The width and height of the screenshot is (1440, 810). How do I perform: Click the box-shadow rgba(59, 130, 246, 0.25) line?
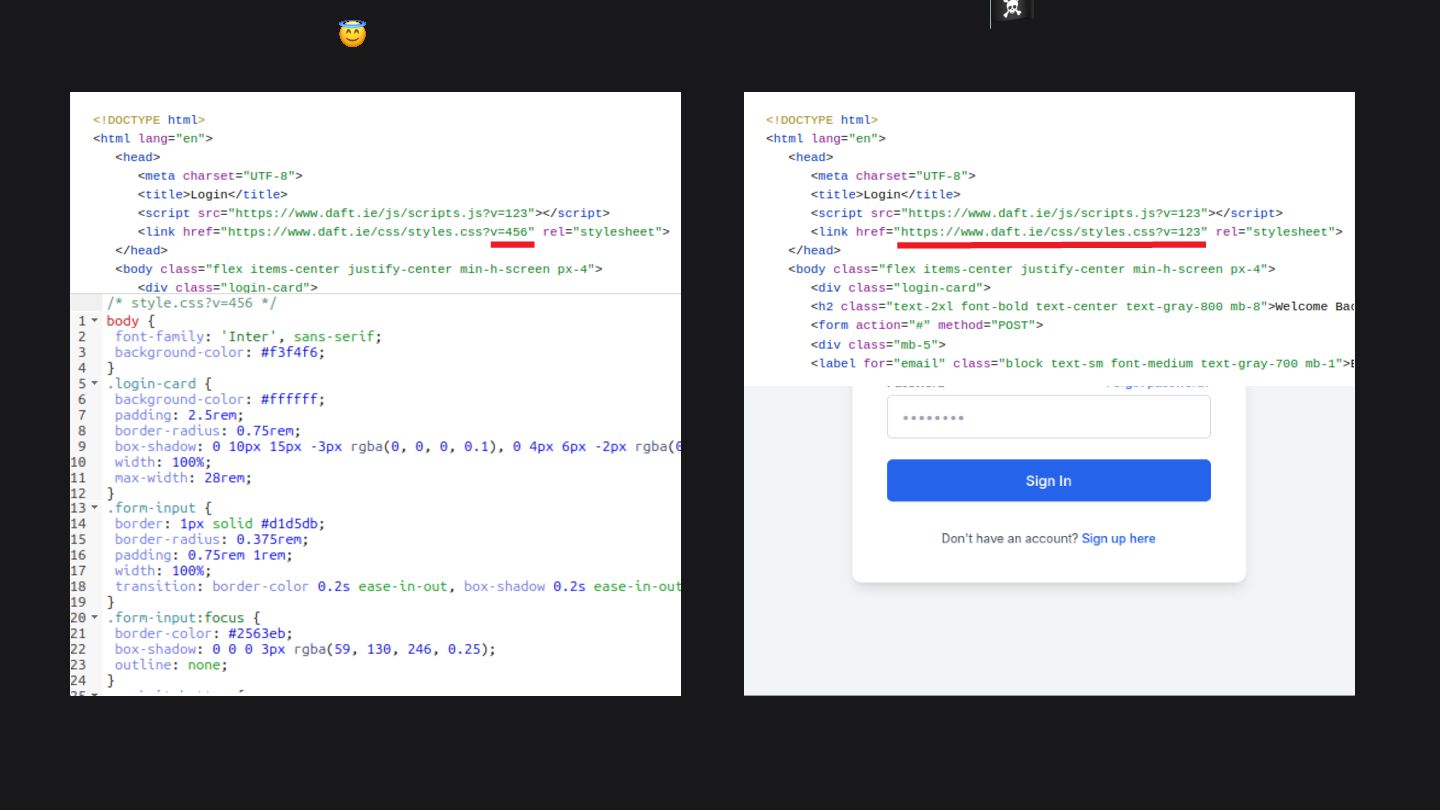[x=305, y=648]
